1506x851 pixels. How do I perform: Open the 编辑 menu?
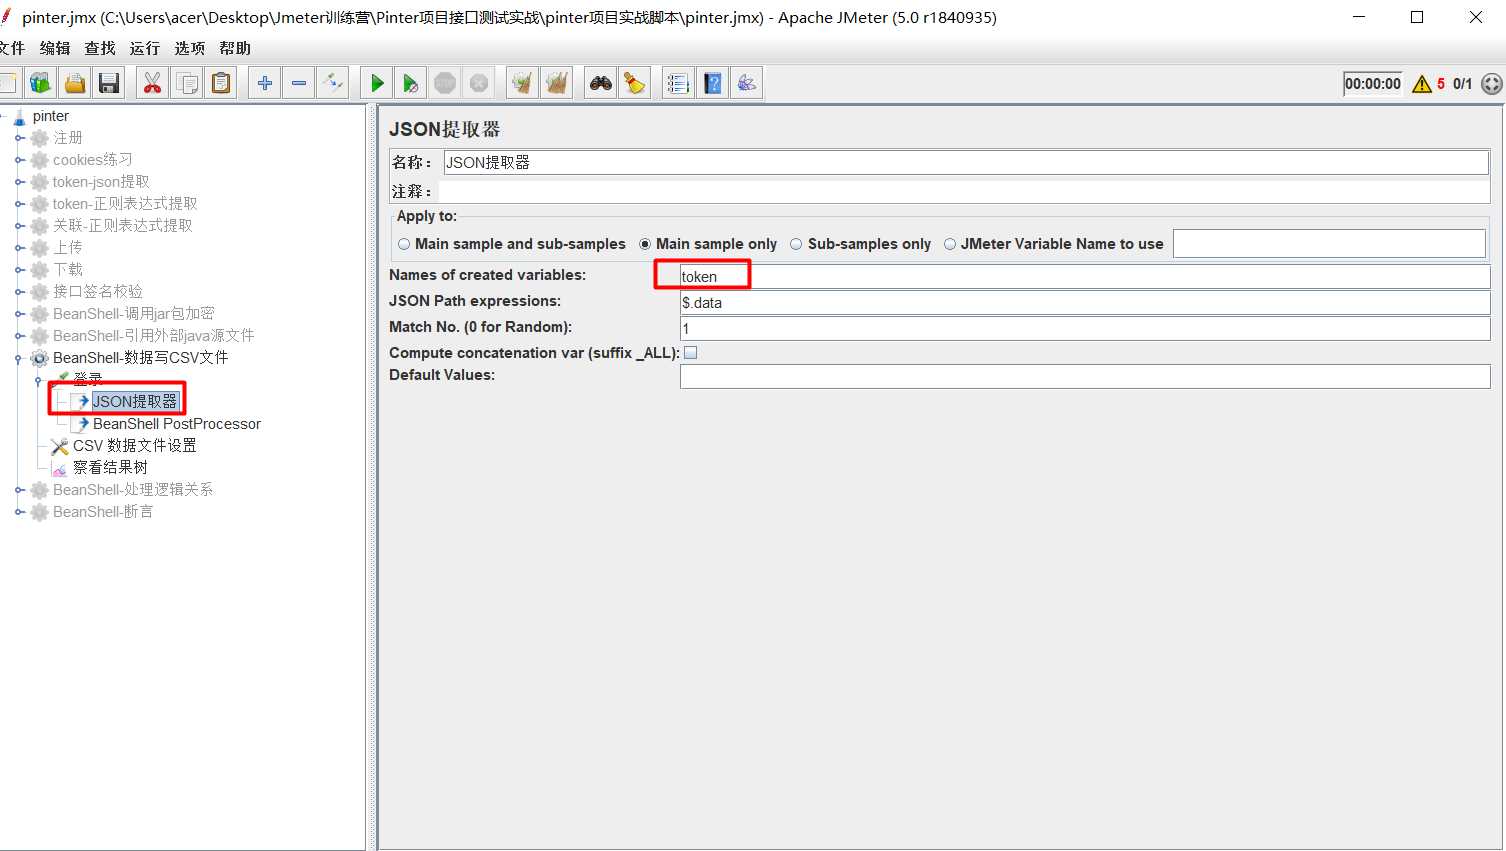55,48
